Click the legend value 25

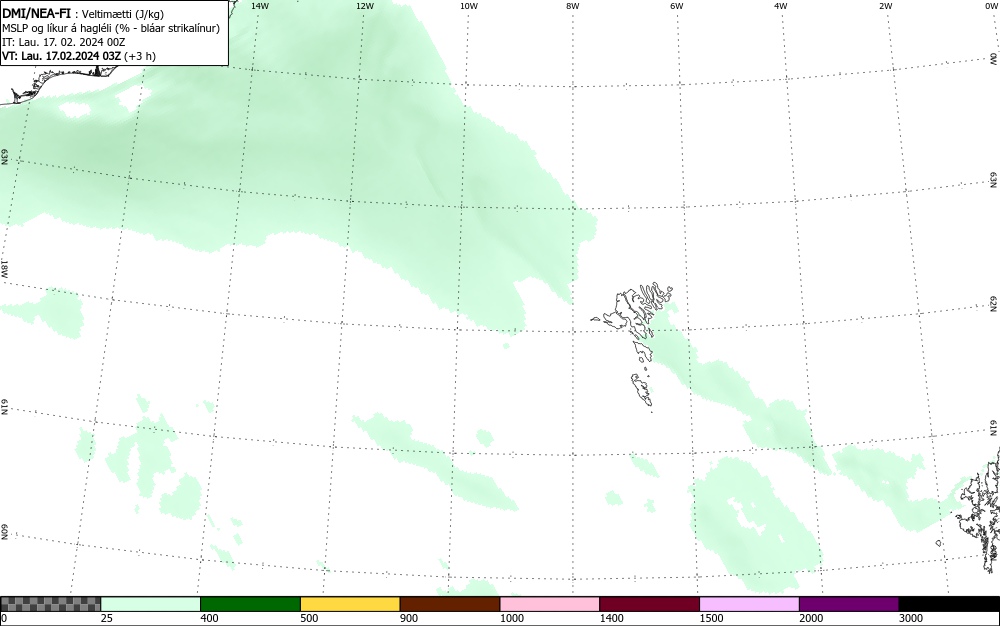pos(107,618)
